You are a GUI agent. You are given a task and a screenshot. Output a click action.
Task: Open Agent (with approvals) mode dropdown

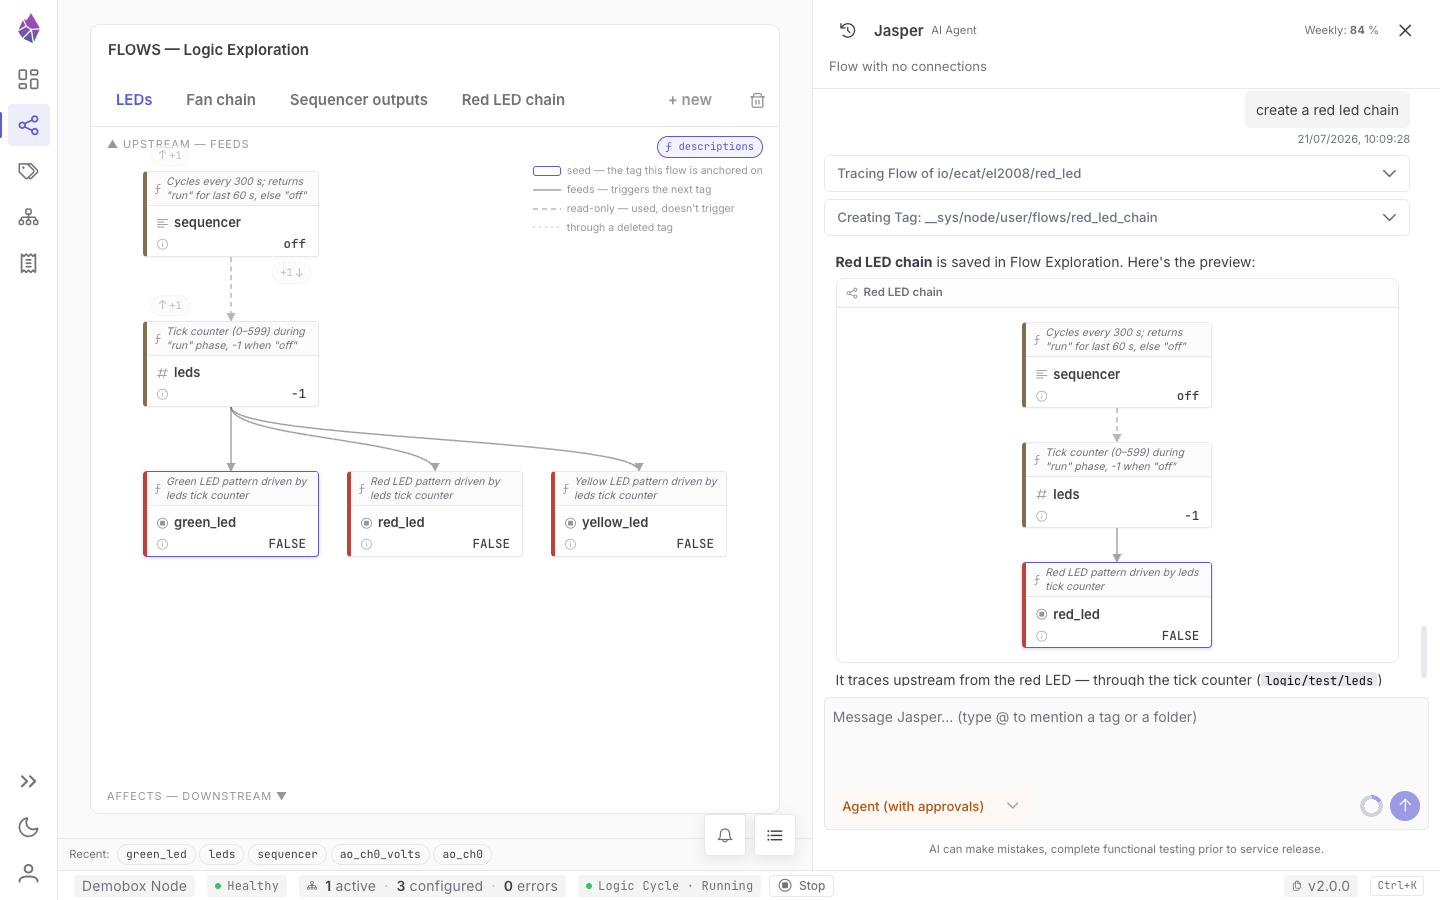point(930,806)
